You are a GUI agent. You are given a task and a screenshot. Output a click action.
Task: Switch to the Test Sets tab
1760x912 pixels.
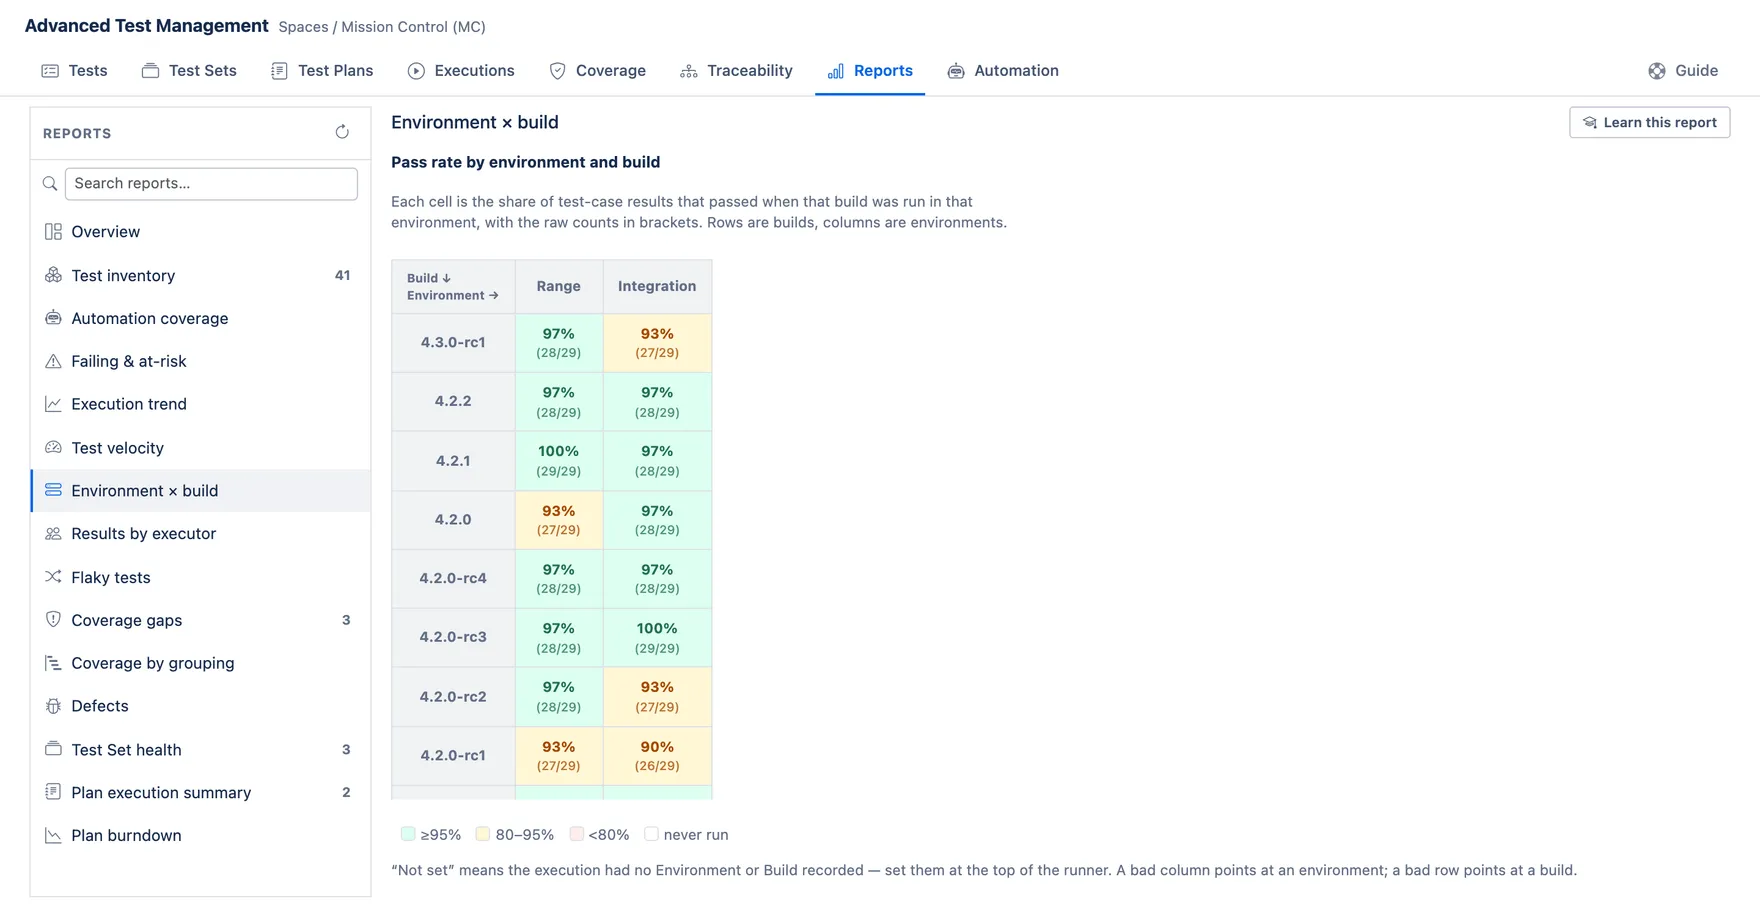[189, 71]
